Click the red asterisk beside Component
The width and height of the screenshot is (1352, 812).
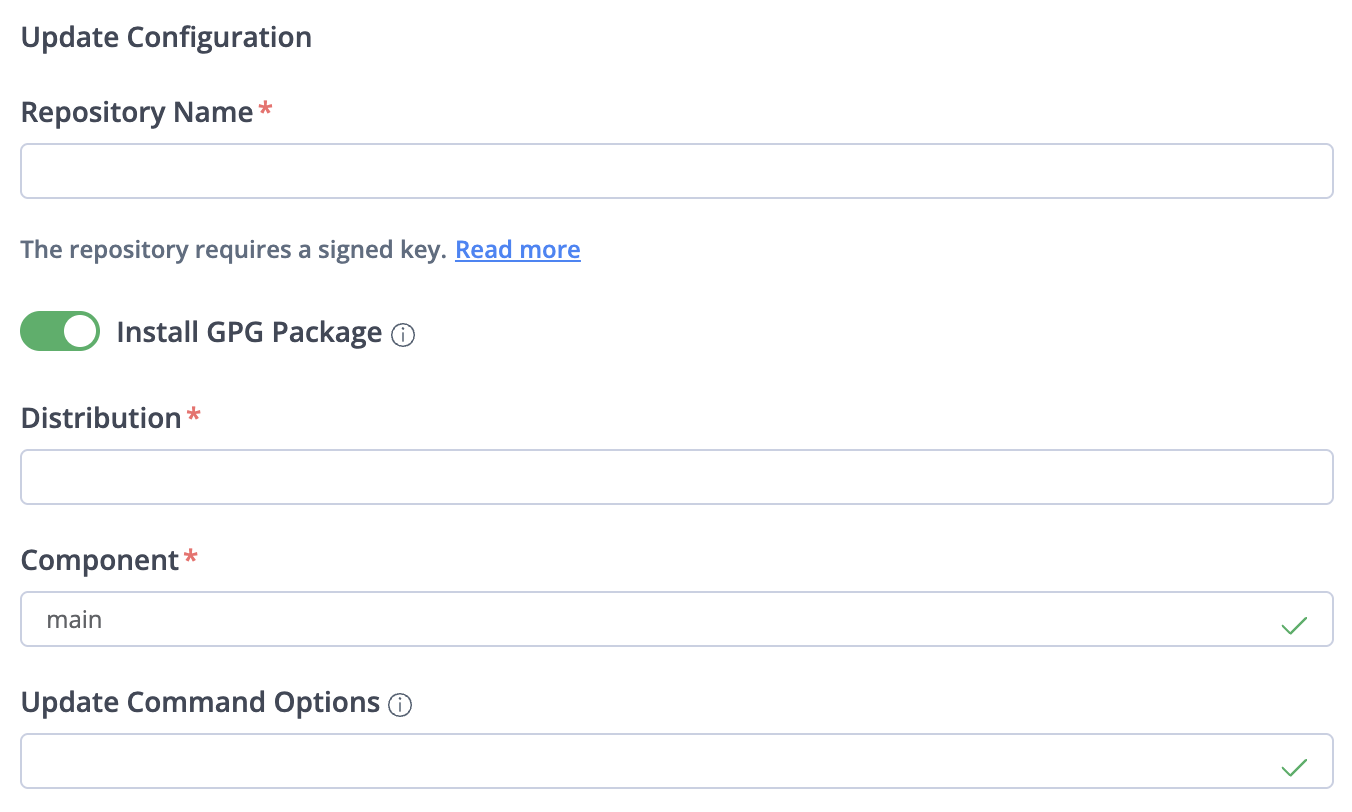(x=191, y=558)
